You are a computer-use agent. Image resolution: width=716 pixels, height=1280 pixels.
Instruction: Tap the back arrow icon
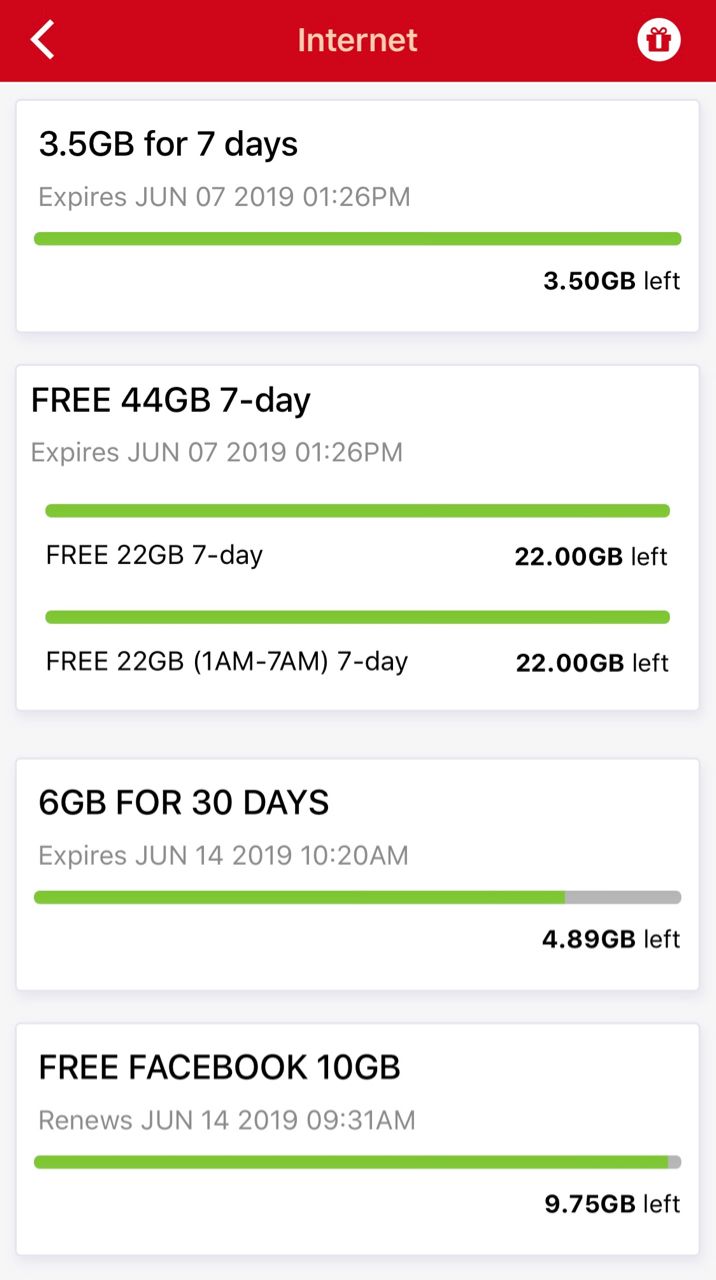pyautogui.click(x=42, y=40)
